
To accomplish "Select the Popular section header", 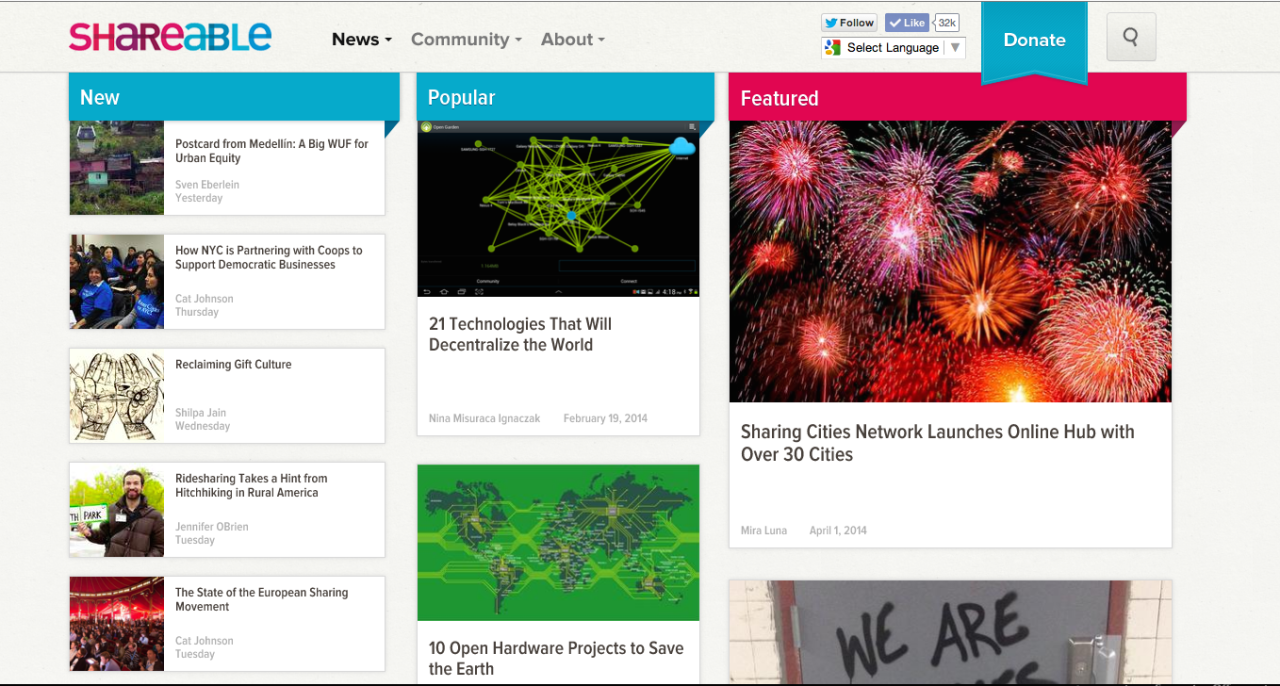I will click(x=461, y=97).
